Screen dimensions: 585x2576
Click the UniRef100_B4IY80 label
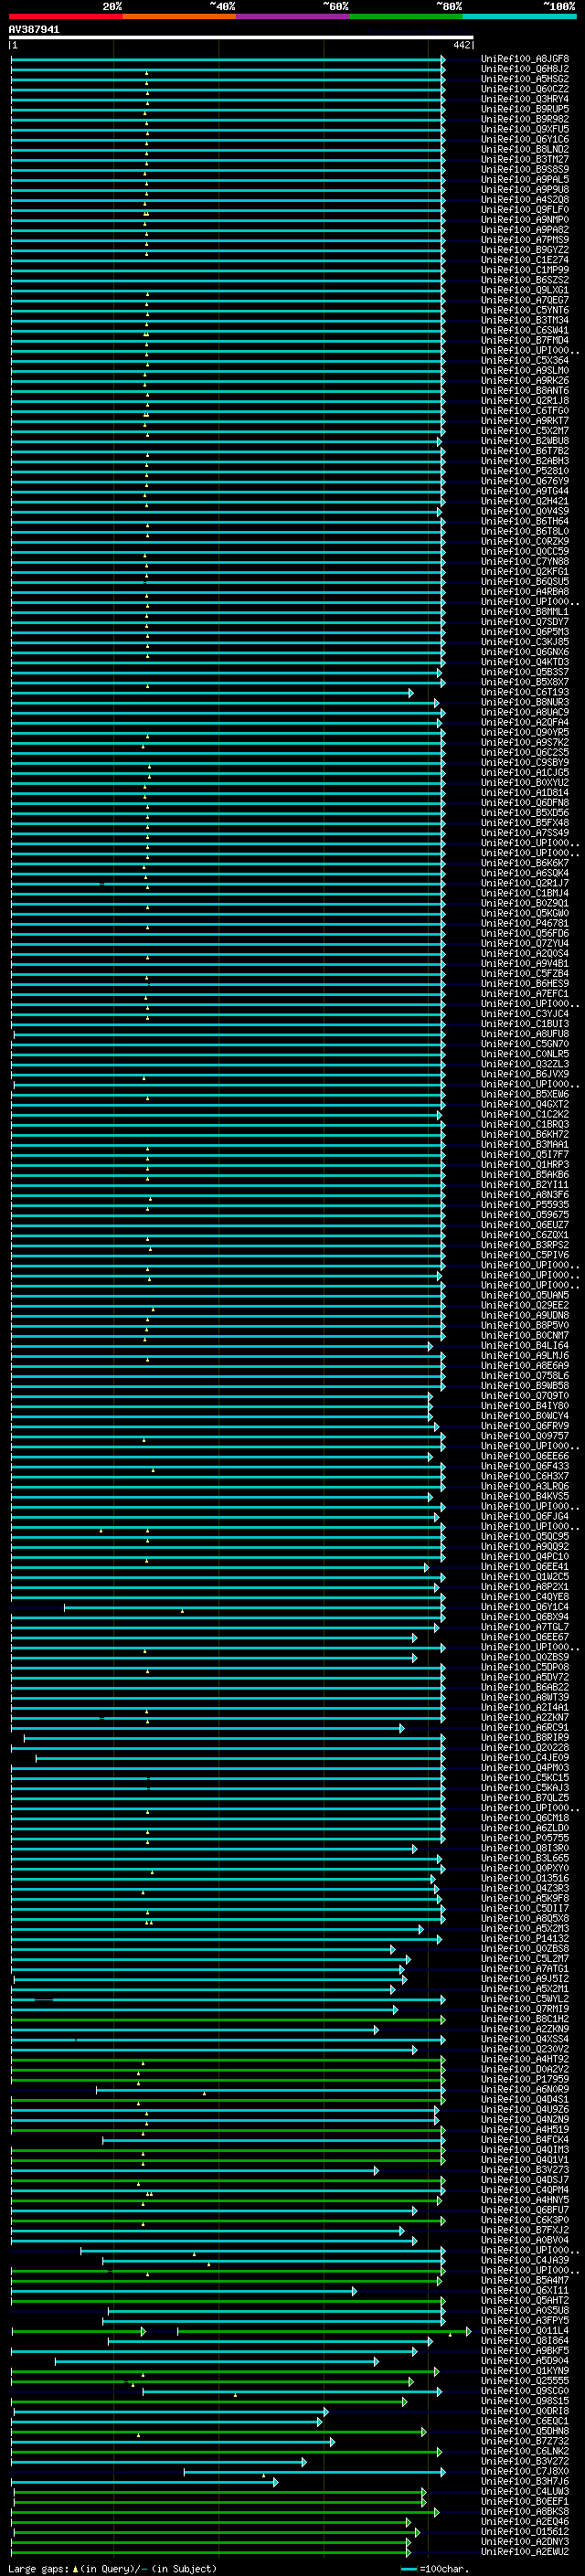[x=525, y=1405]
